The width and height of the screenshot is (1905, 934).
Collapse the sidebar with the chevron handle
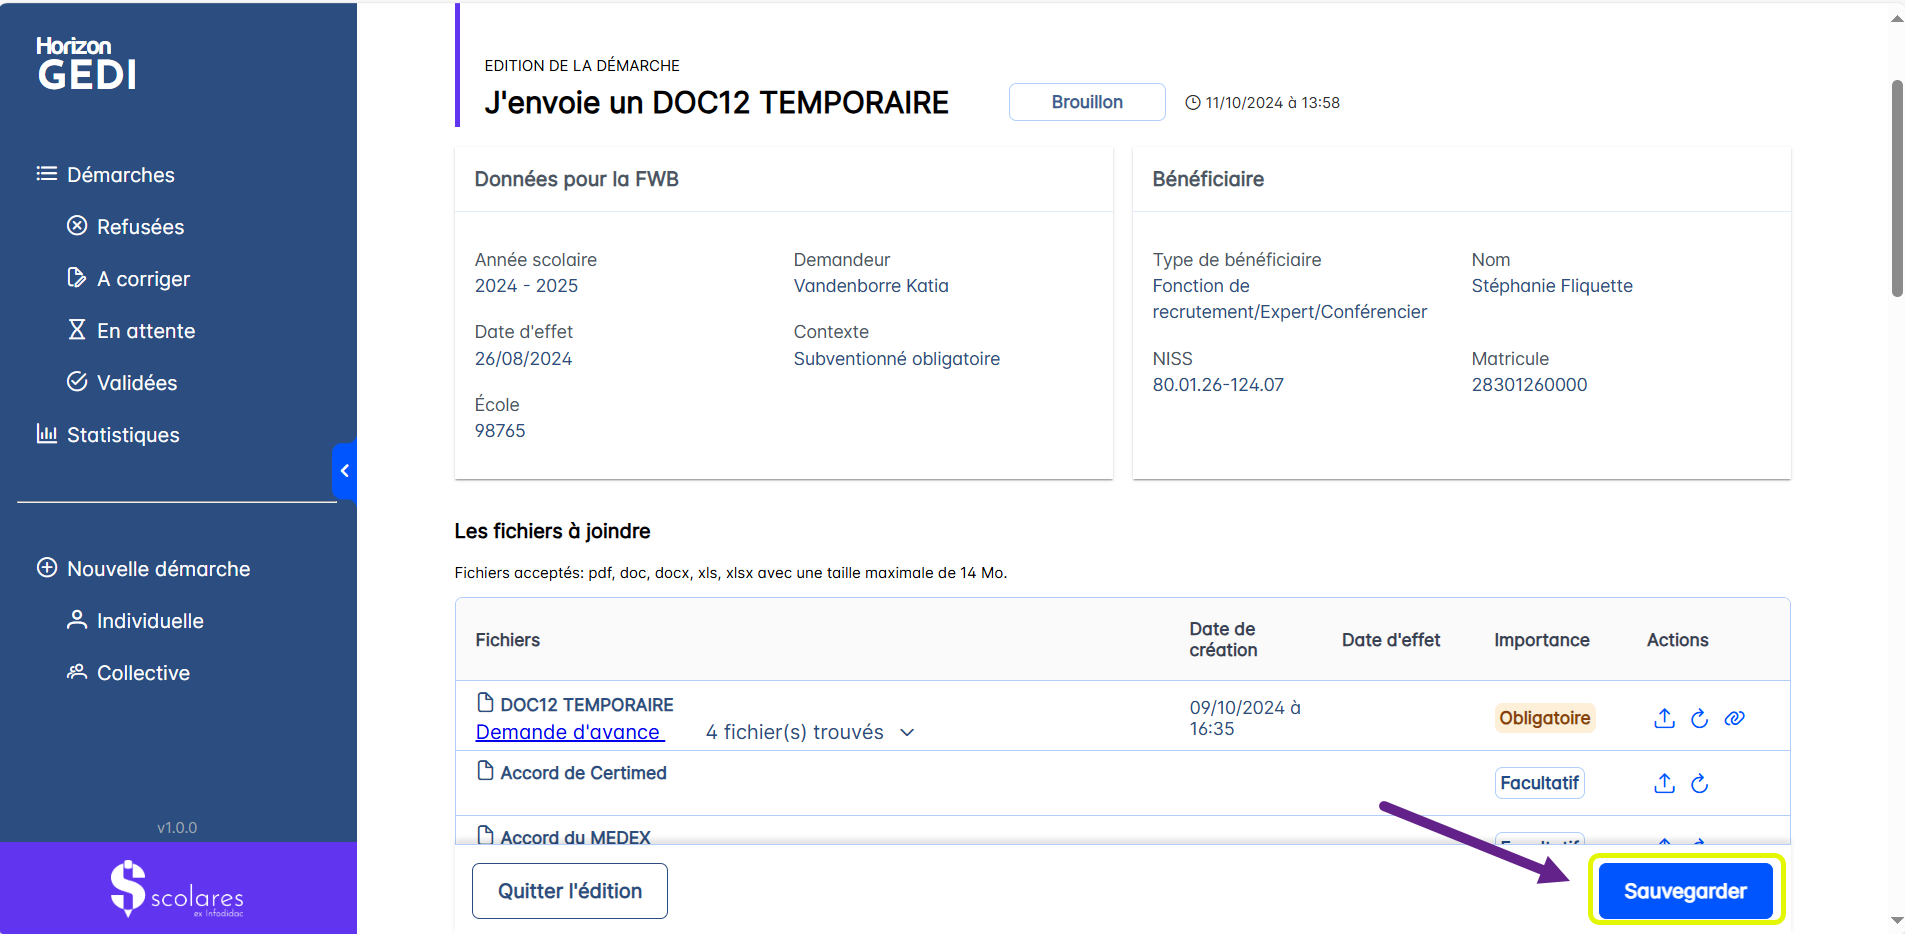(x=344, y=471)
